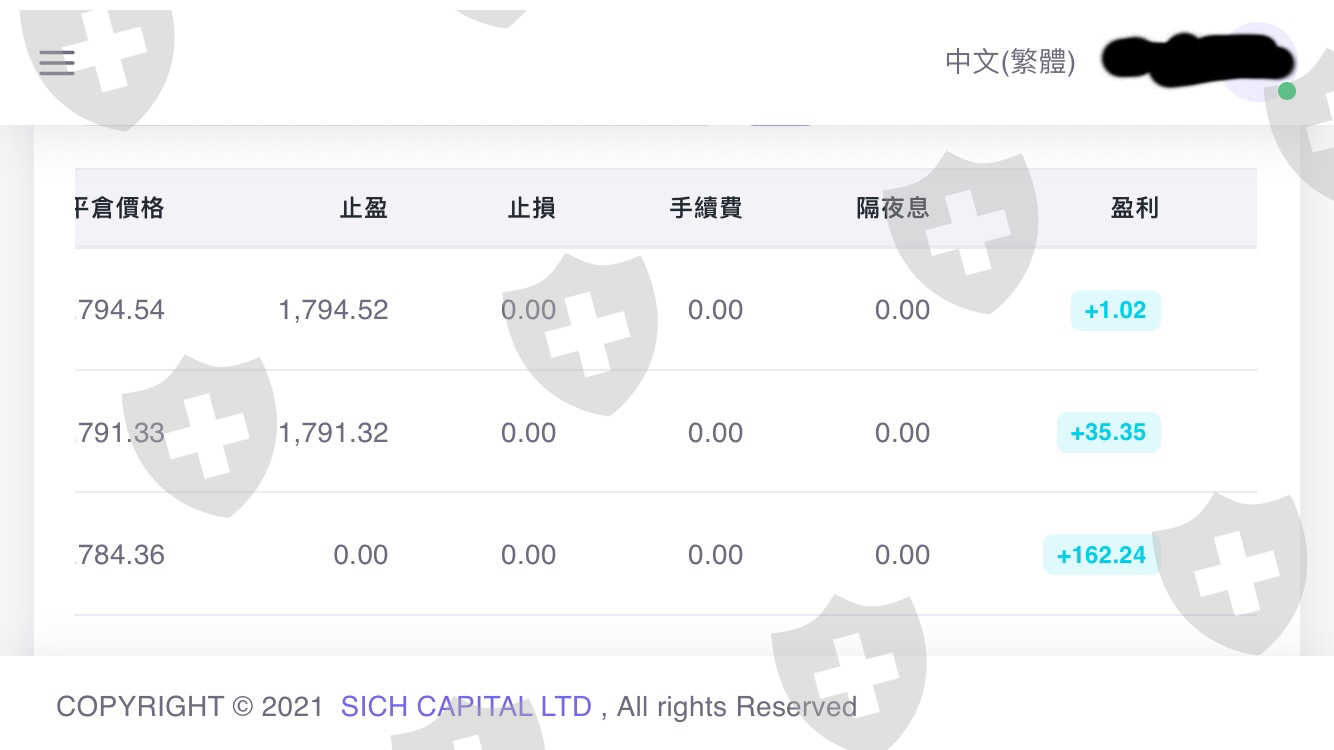Image resolution: width=1334 pixels, height=750 pixels.
Task: Sort by the 隔夜息 column header
Action: 892,208
